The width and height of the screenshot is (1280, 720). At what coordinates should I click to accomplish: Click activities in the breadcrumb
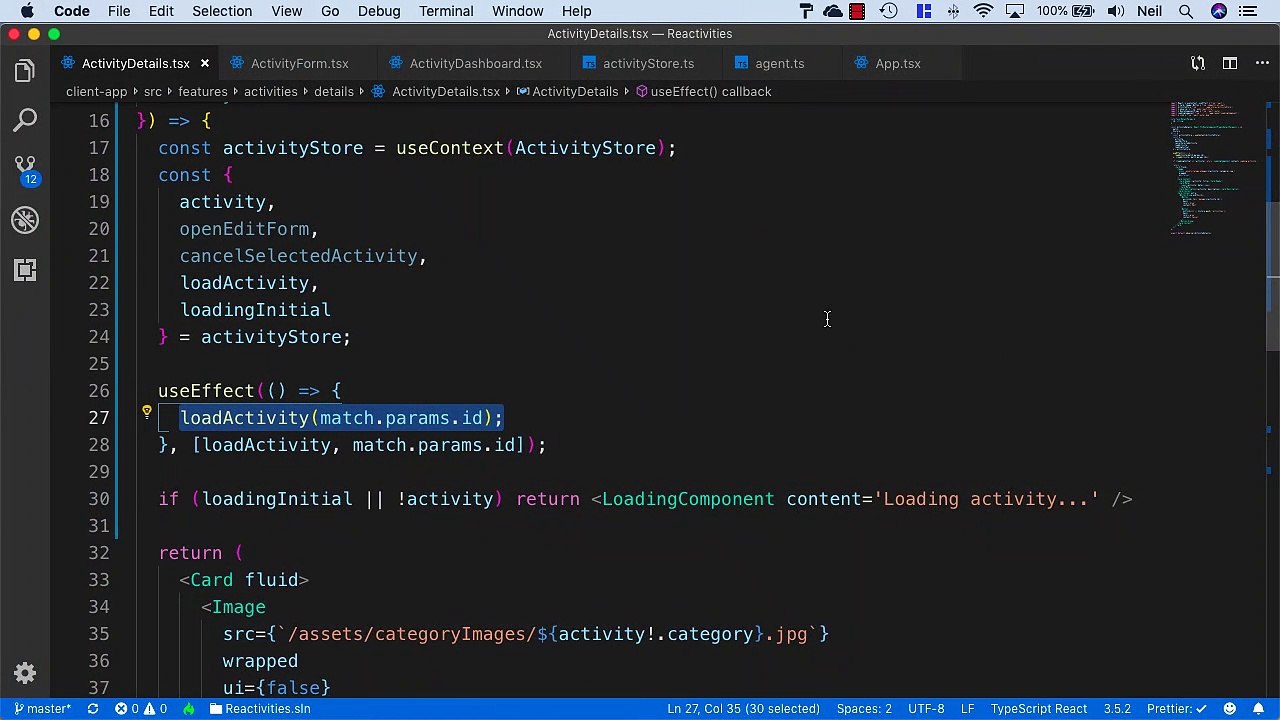coord(270,91)
